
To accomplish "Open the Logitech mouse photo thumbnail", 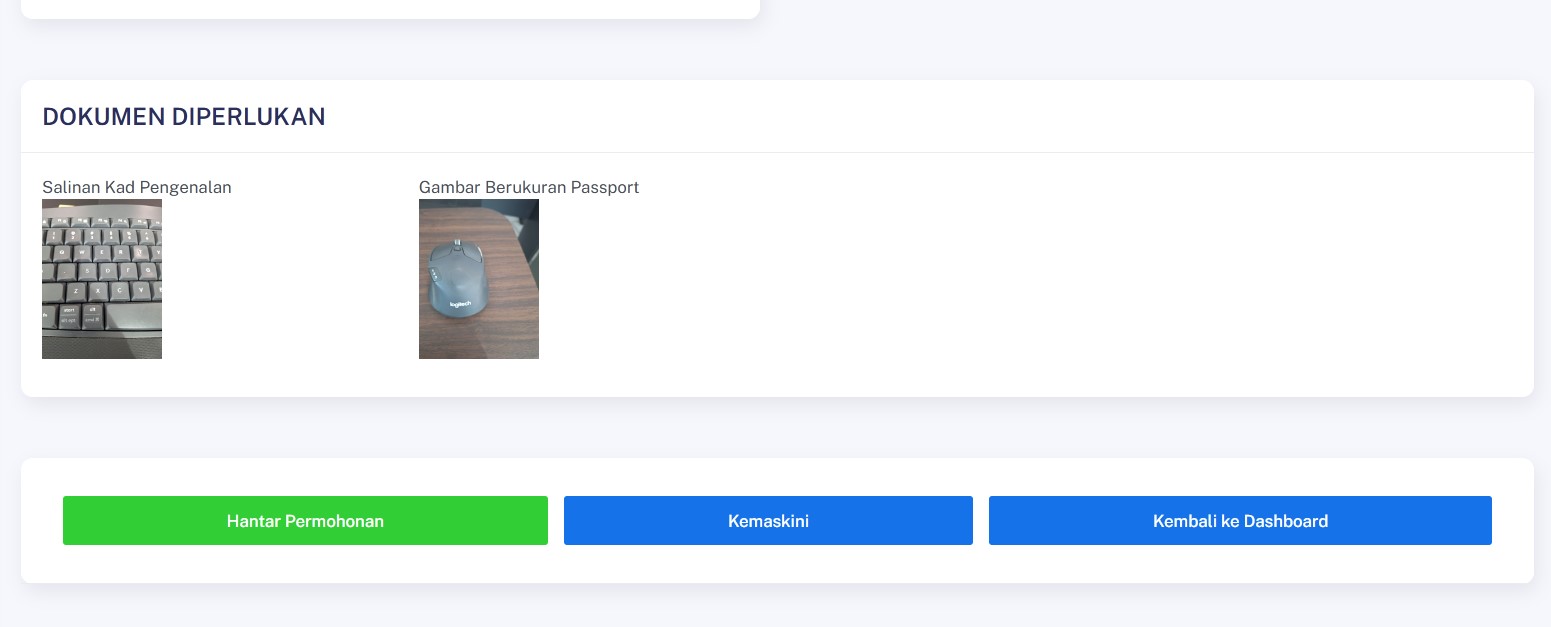I will tap(479, 279).
